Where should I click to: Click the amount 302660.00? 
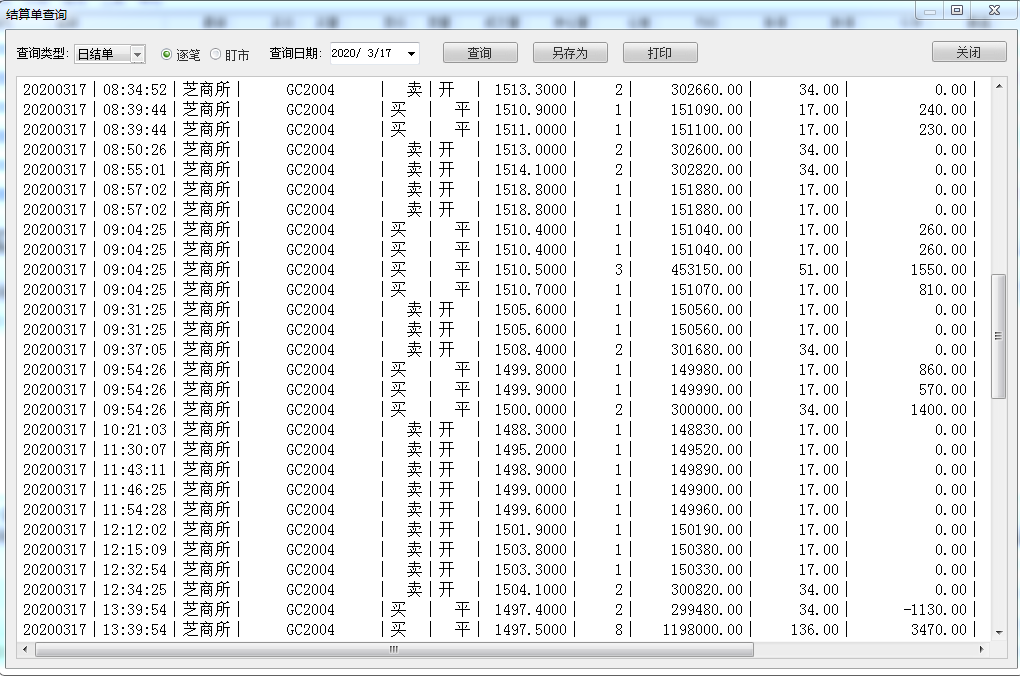pos(706,89)
